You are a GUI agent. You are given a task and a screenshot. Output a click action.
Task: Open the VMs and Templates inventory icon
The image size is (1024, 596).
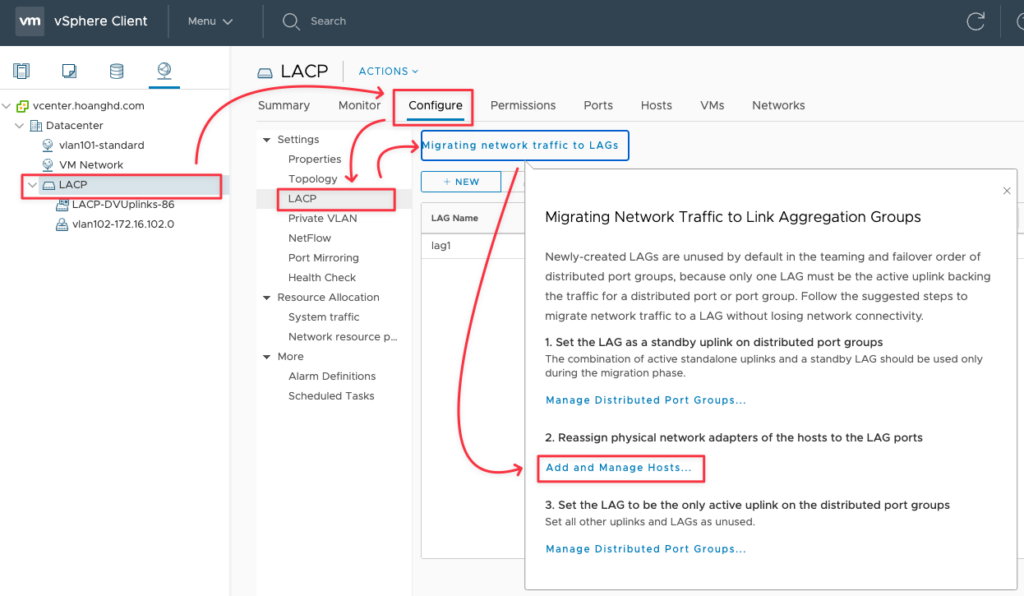pos(69,71)
